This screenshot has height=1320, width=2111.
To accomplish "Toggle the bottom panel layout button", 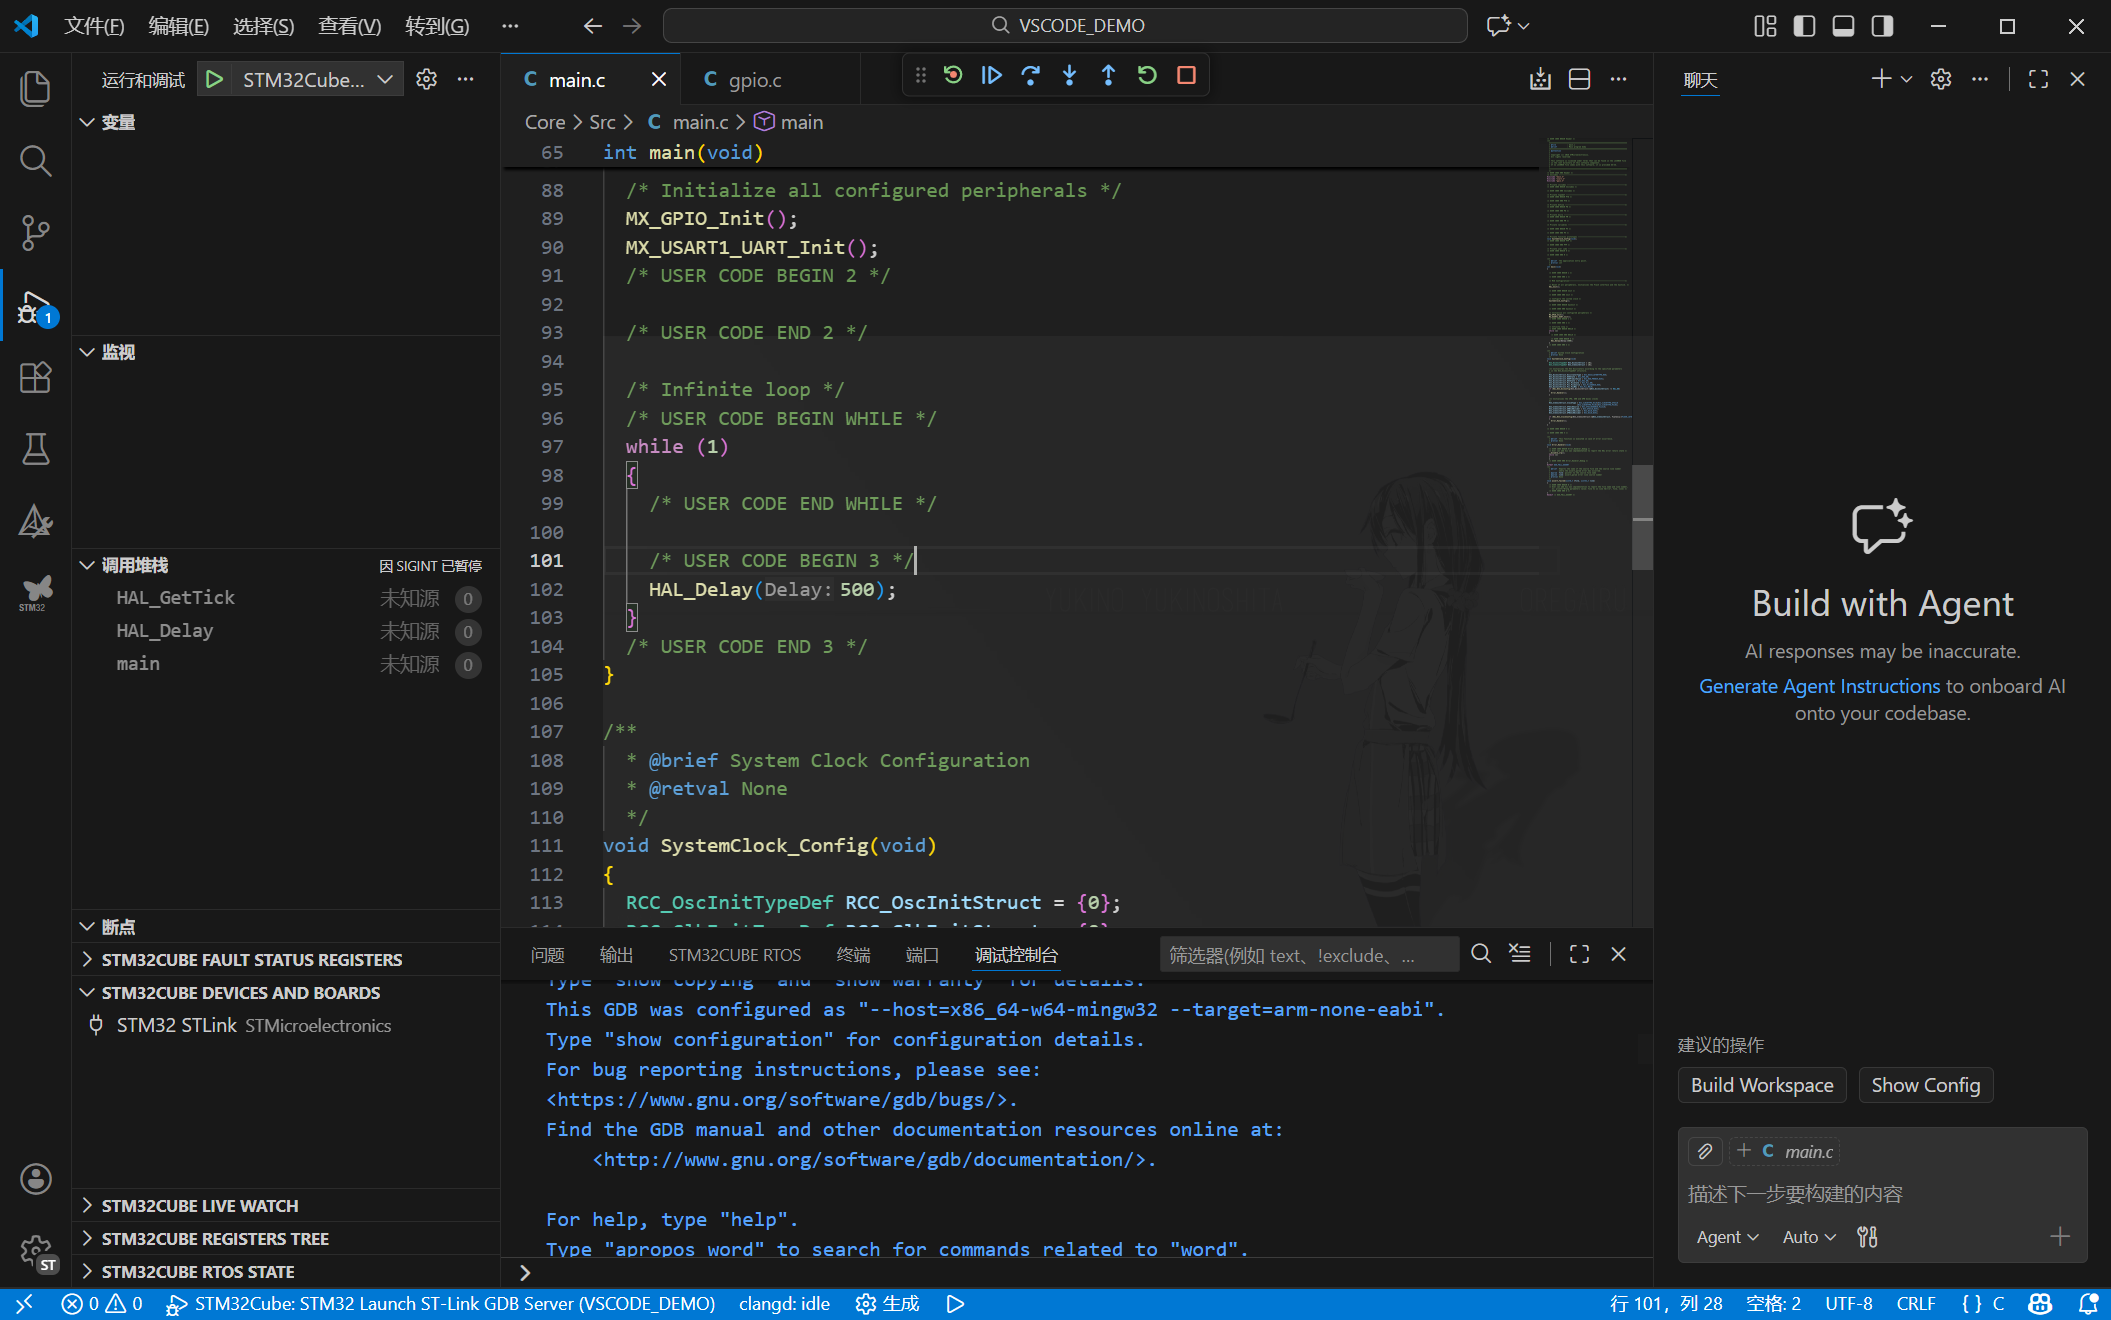I will coord(1843,26).
